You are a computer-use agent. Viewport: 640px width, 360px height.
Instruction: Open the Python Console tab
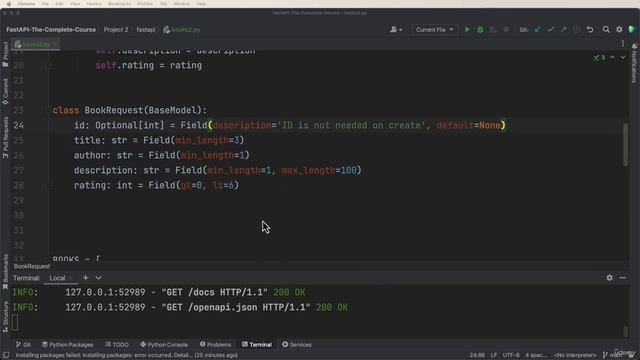164,345
